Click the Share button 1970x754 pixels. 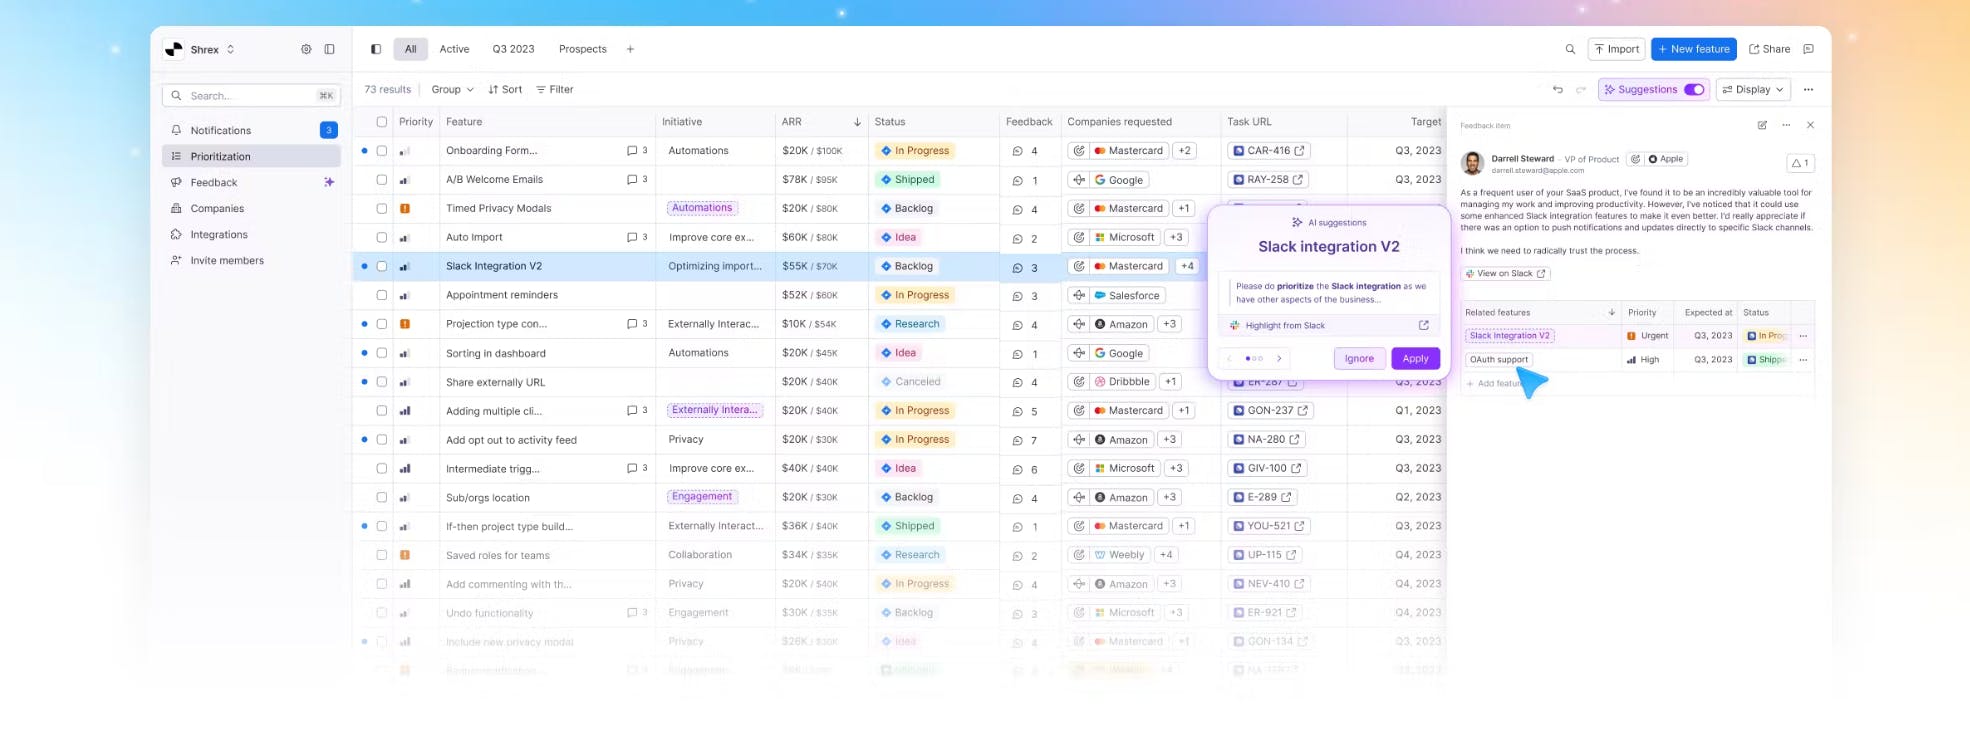[x=1769, y=49]
